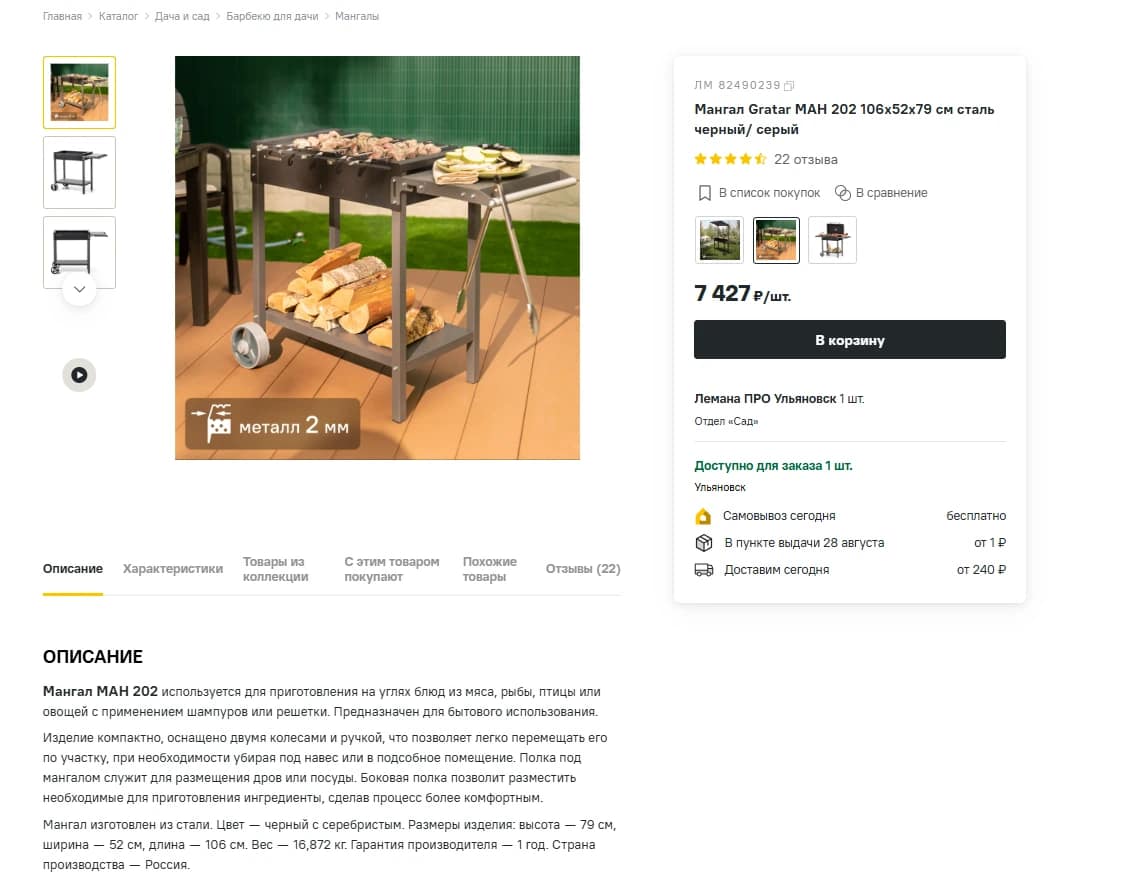Screen dimensions: 1147x890
Task: Select the second gallery thumbnail of the grill
Action: click(x=80, y=173)
